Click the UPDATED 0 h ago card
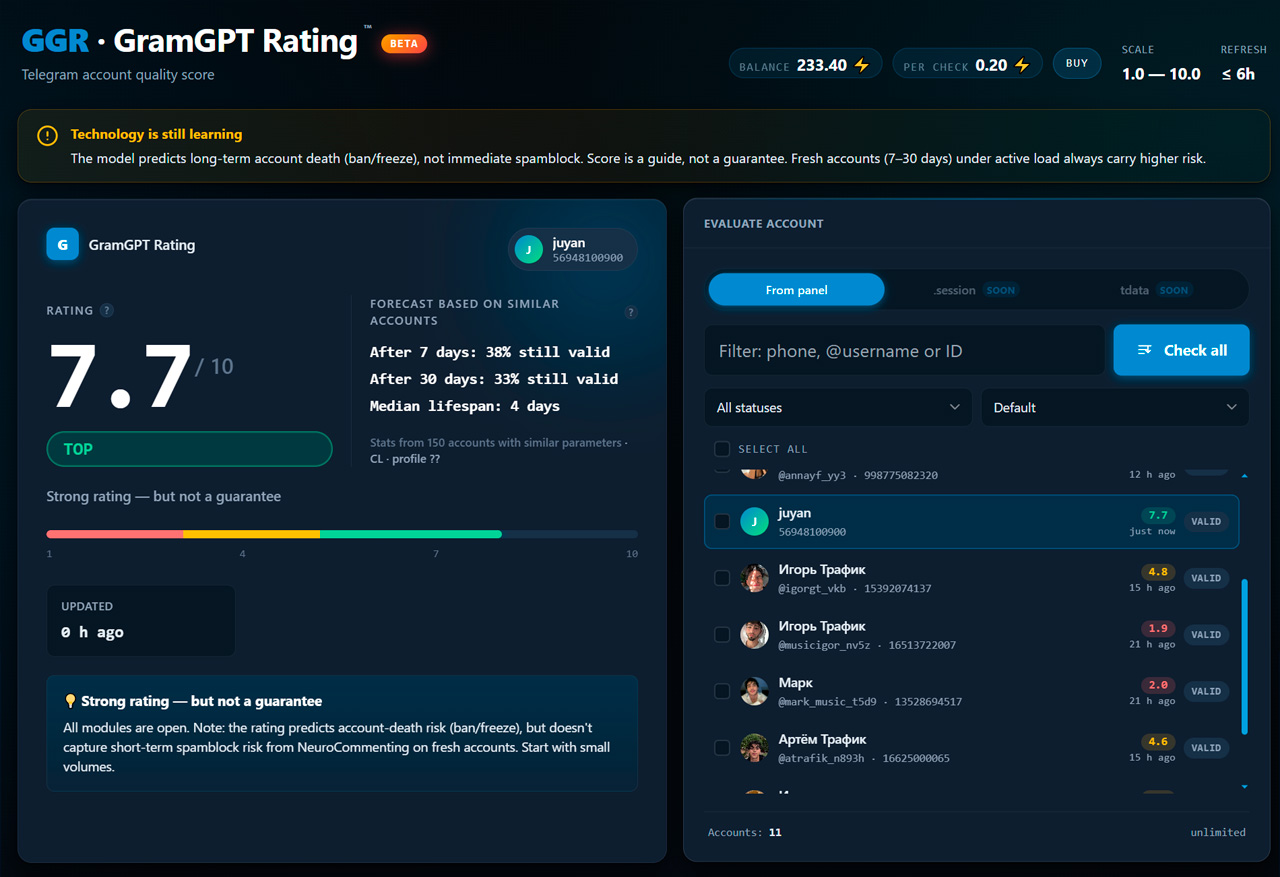Screen dimensions: 1280x877 (x=141, y=620)
